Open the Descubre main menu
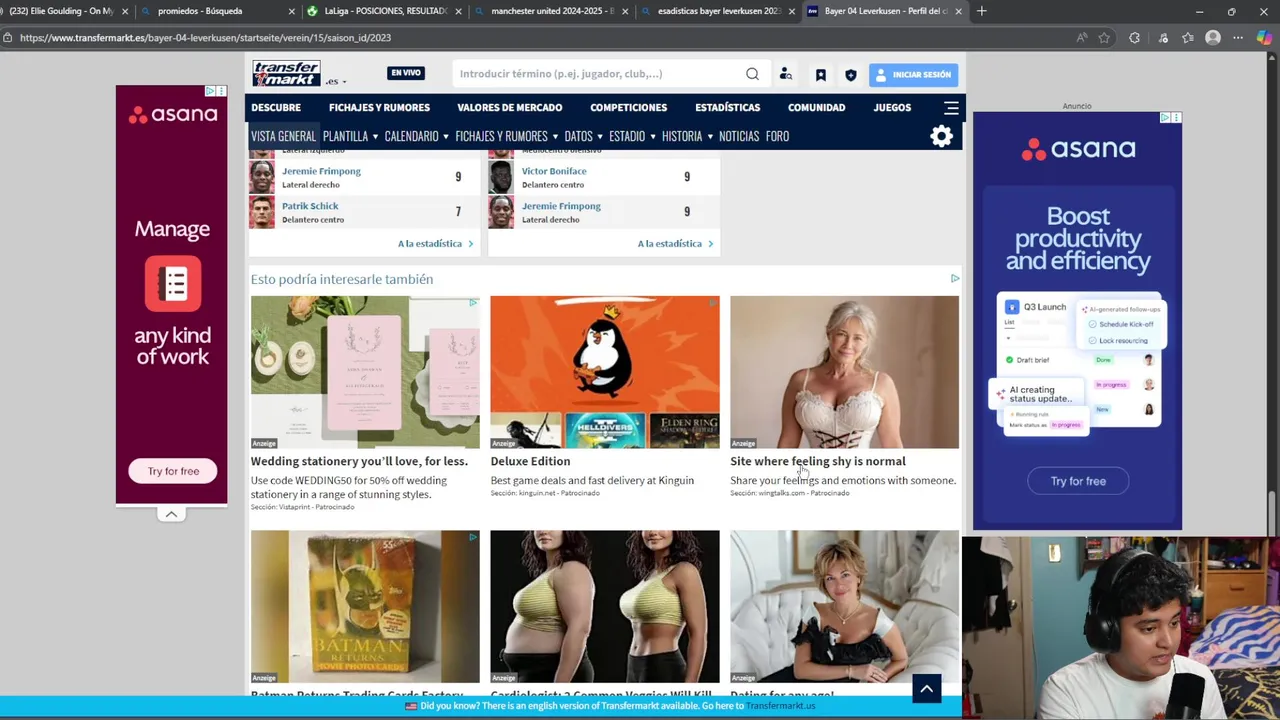Image resolution: width=1280 pixels, height=720 pixels. 276,108
